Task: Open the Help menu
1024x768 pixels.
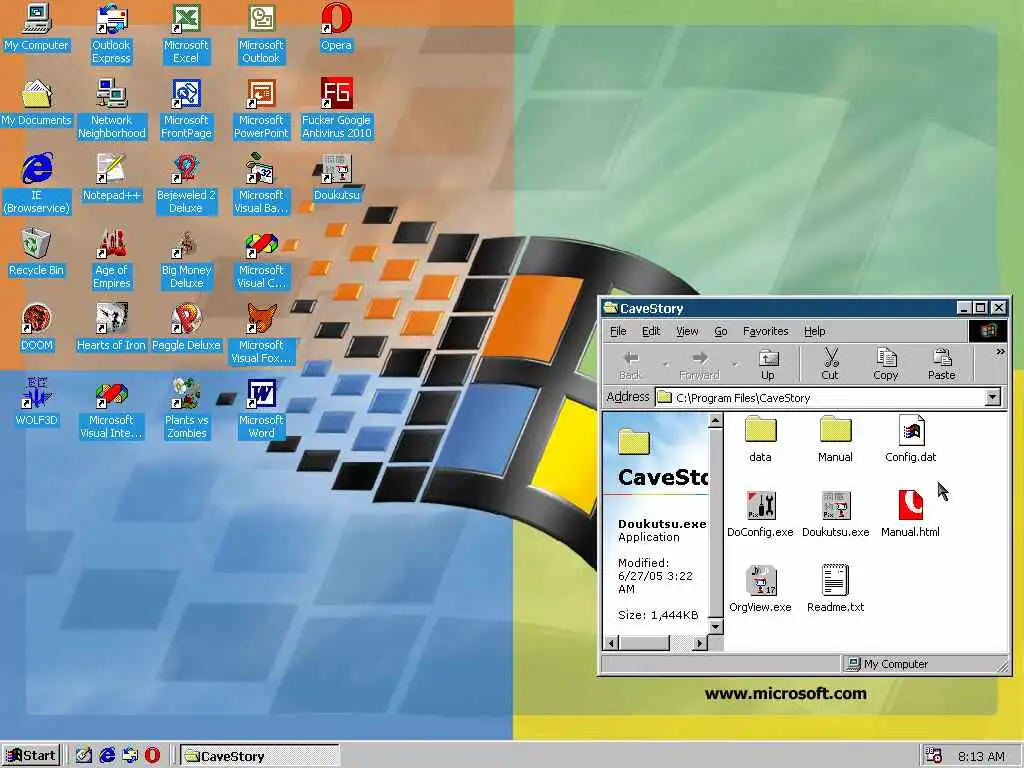Action: coord(814,331)
